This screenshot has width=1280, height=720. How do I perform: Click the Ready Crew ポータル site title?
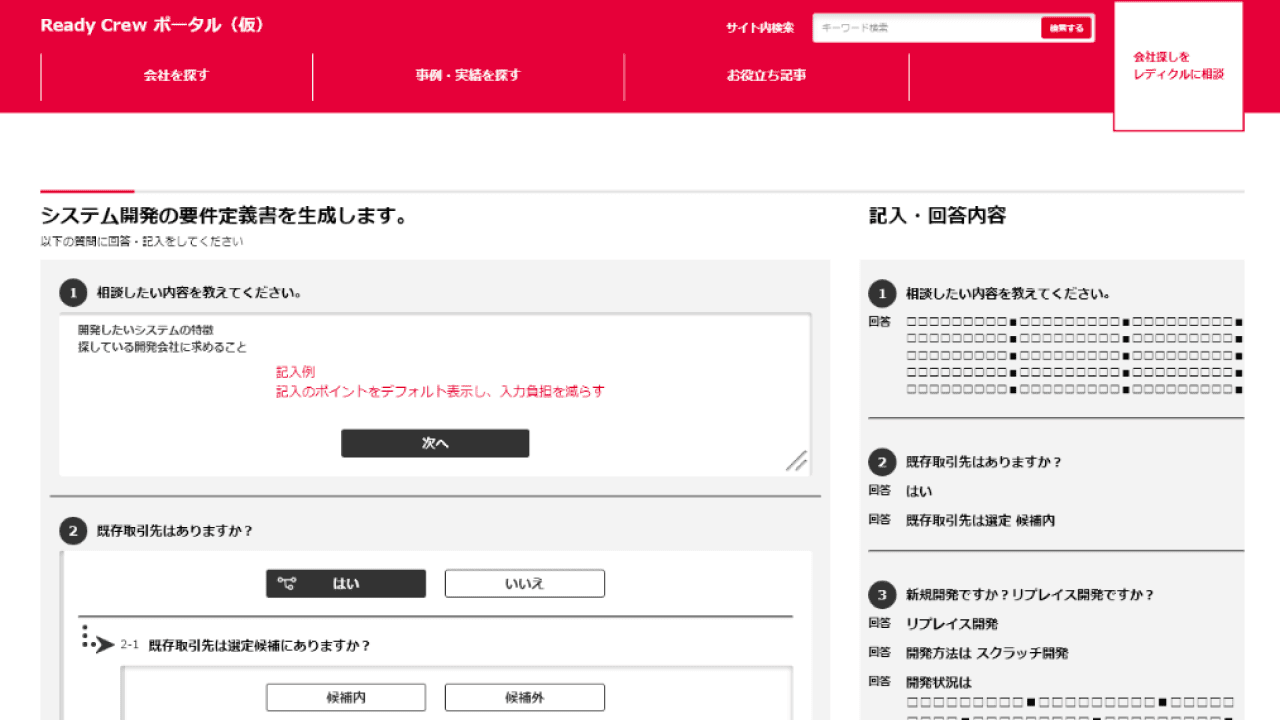point(153,25)
